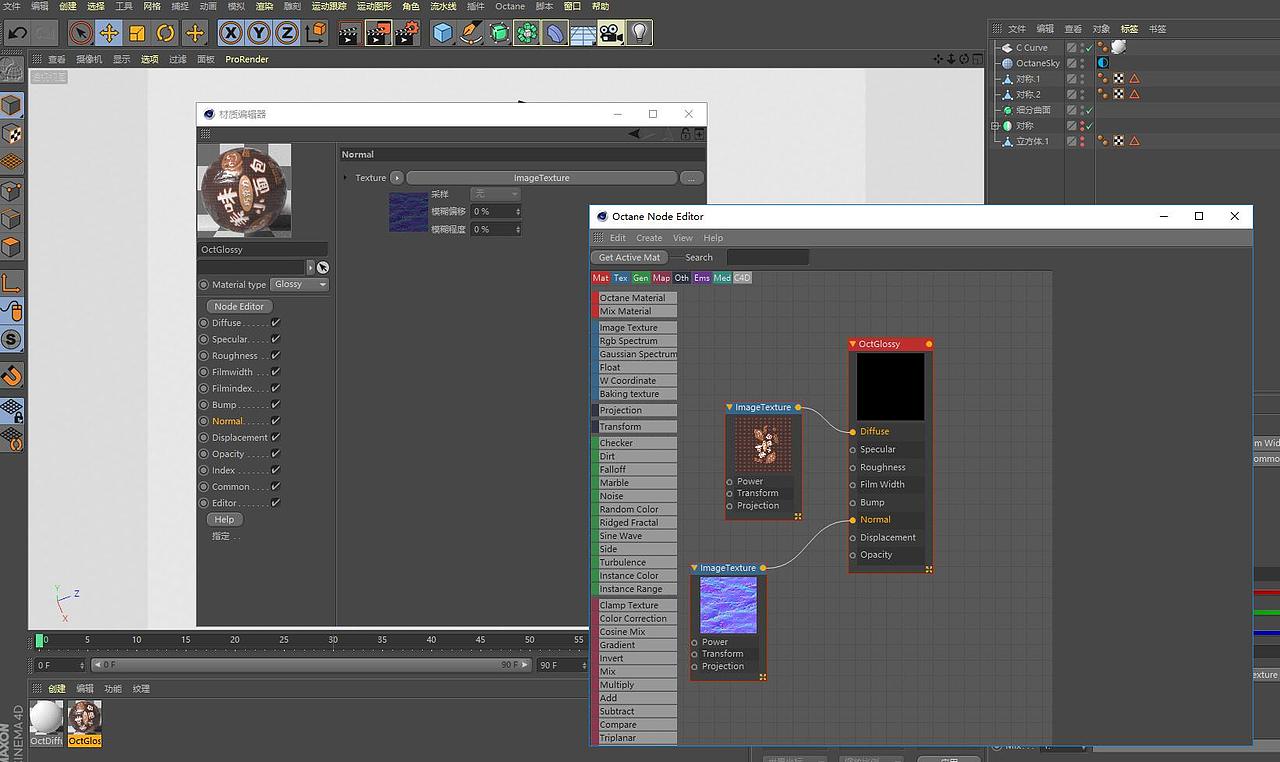The height and width of the screenshot is (762, 1280).
Task: Collapse ImageTexture node wired to Normal
Action: click(695, 568)
